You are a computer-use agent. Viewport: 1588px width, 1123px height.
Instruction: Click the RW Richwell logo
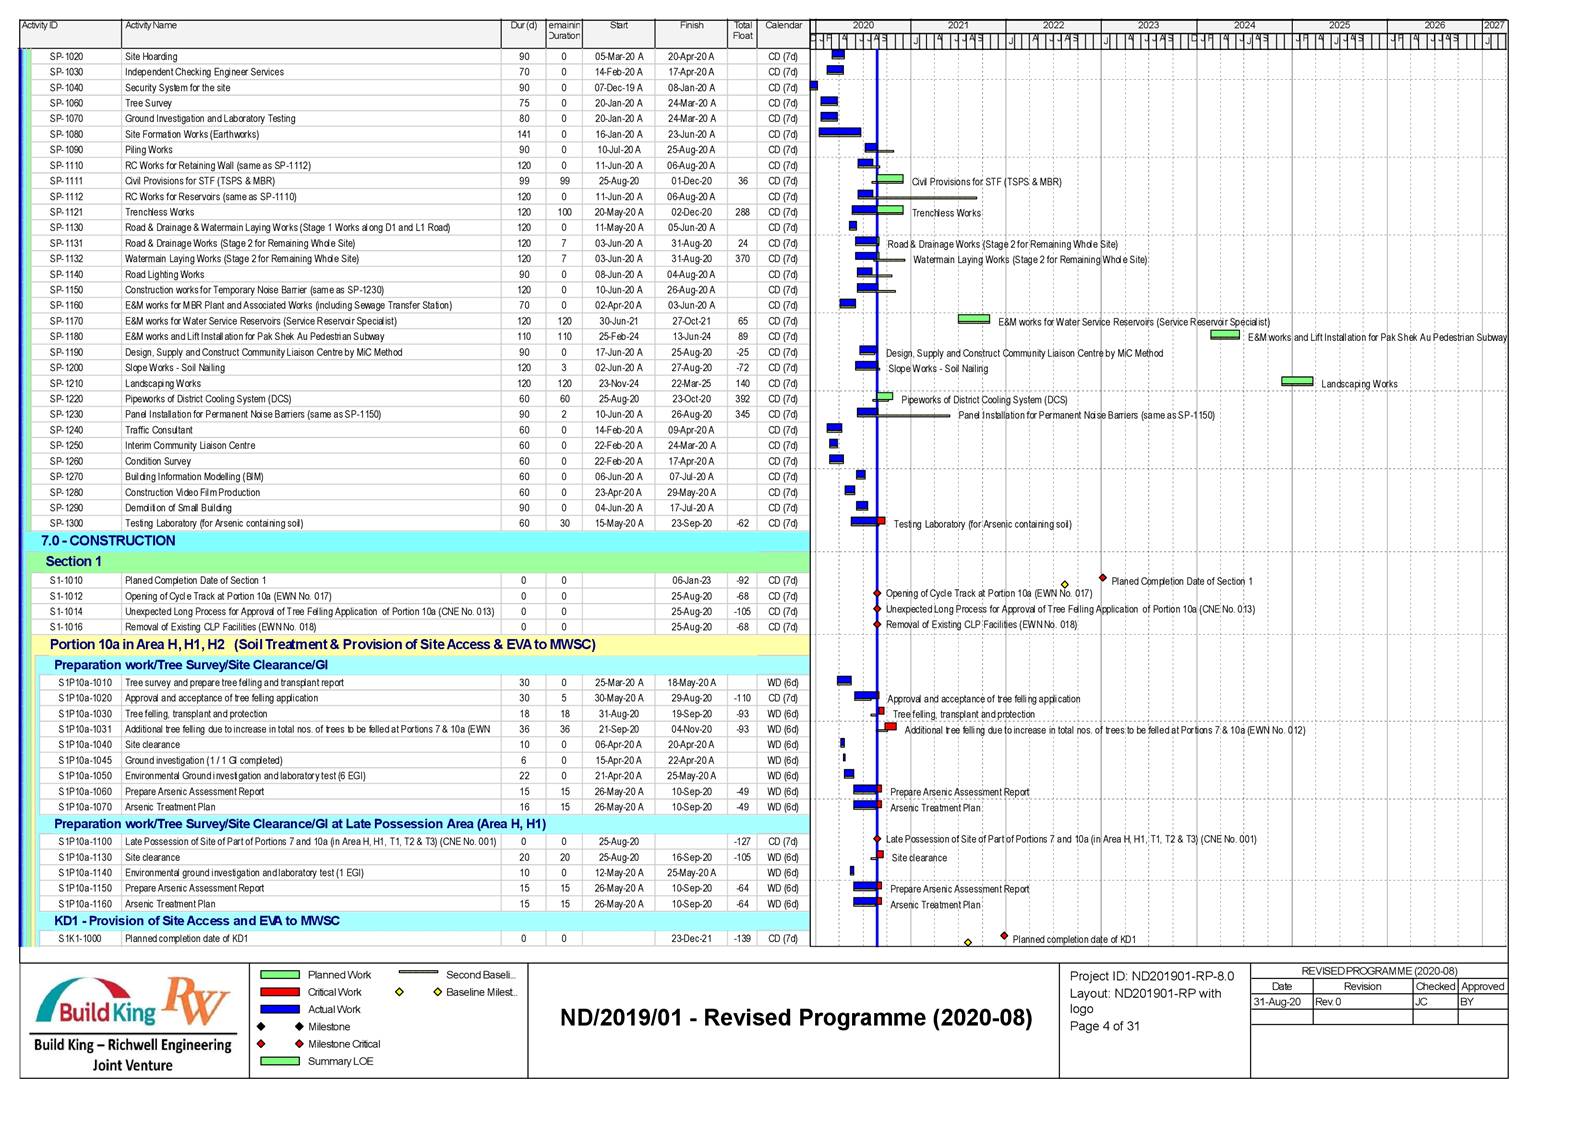[x=196, y=1000]
